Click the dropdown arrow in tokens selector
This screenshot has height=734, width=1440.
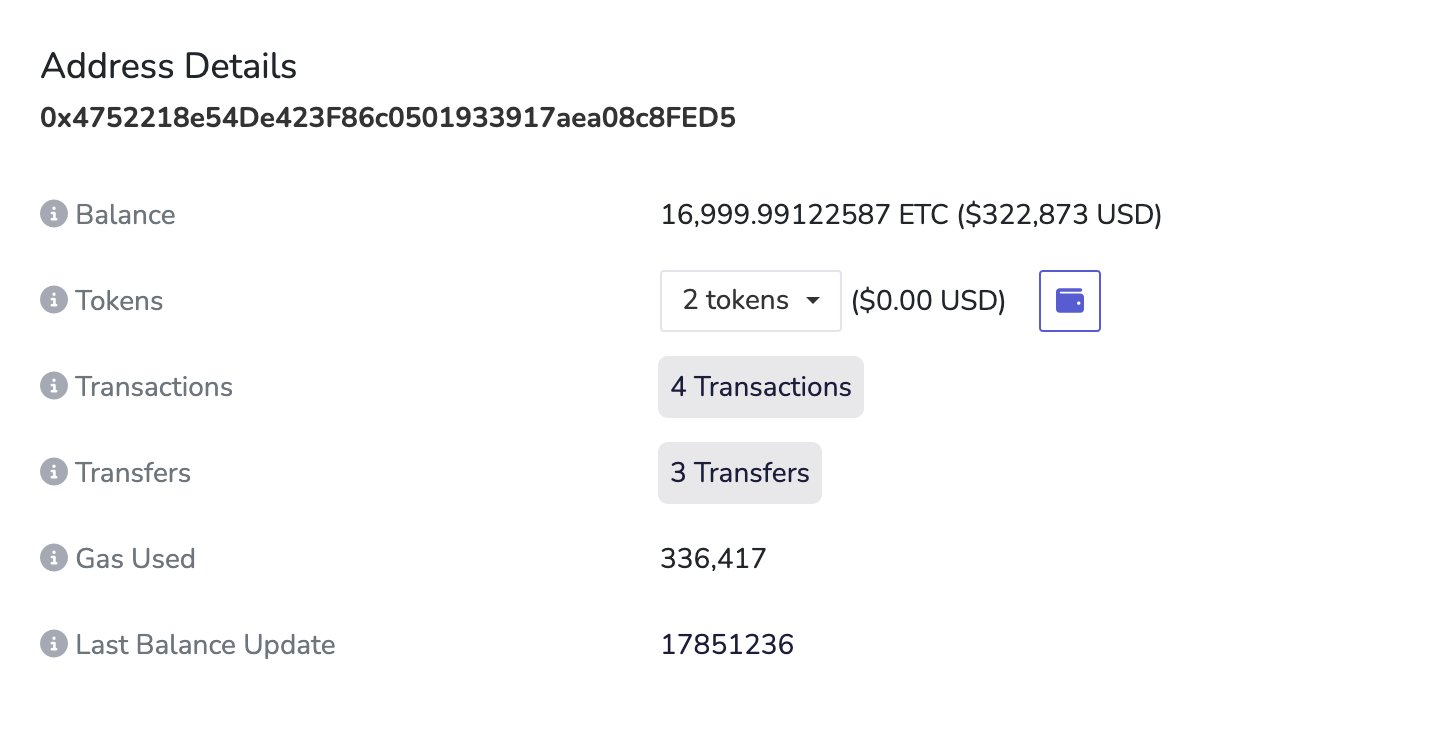click(813, 301)
